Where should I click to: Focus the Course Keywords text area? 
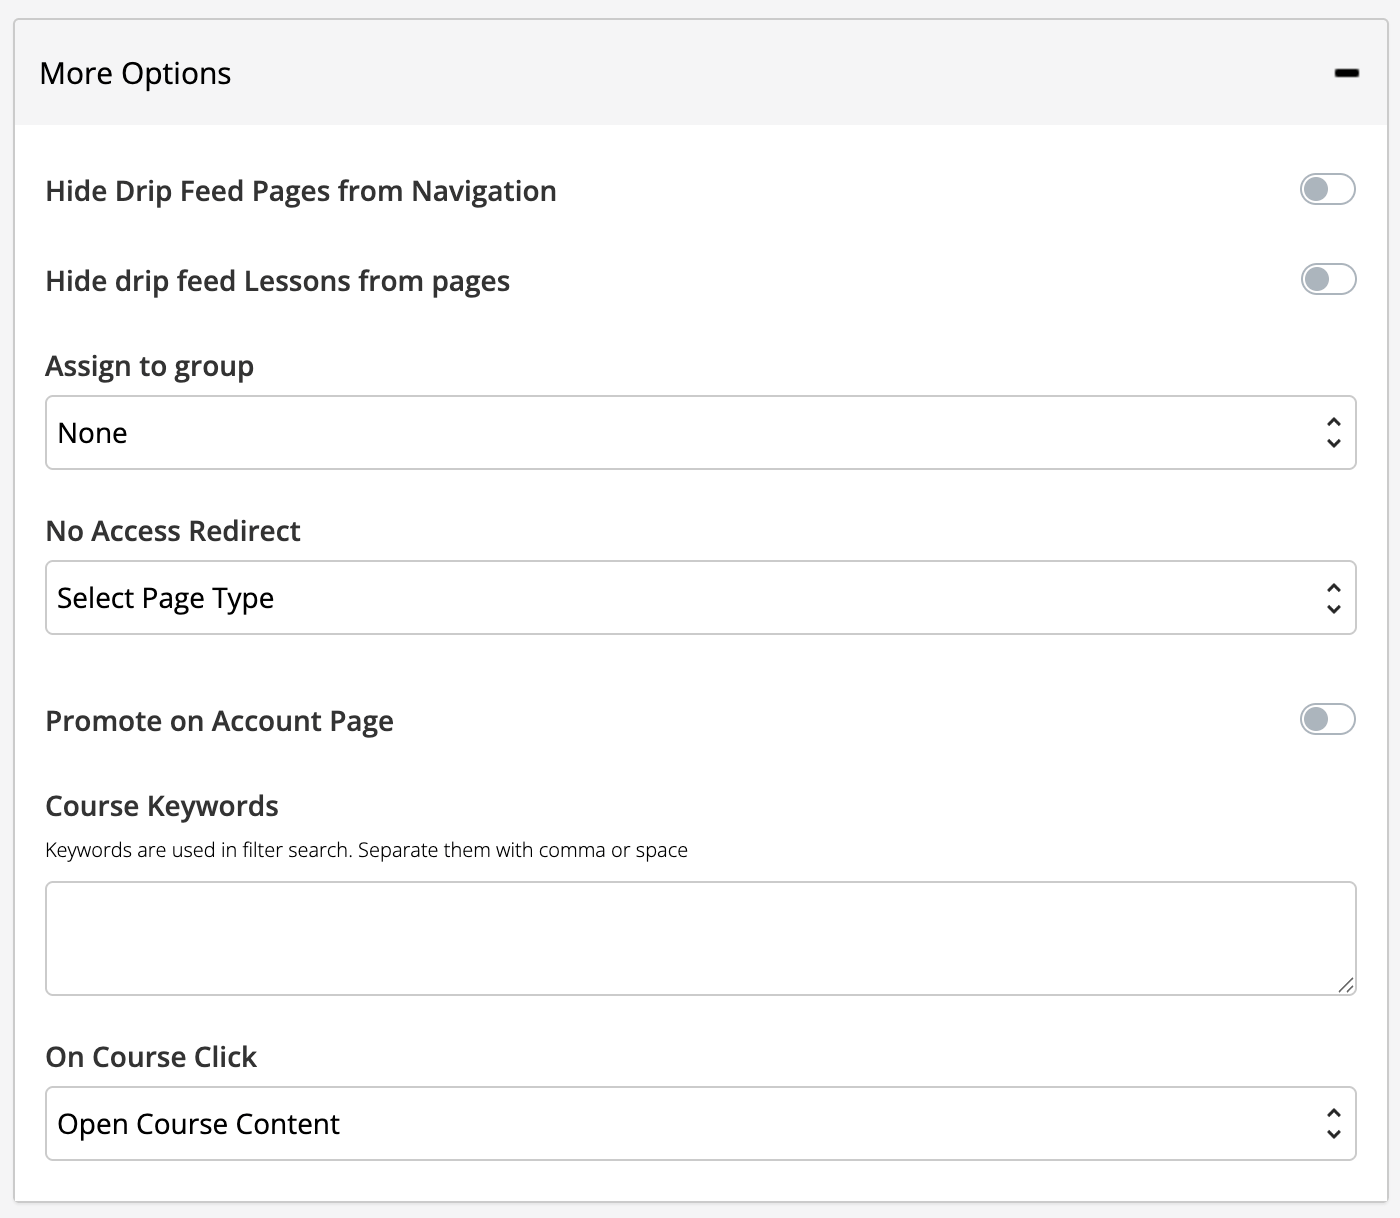(x=700, y=938)
